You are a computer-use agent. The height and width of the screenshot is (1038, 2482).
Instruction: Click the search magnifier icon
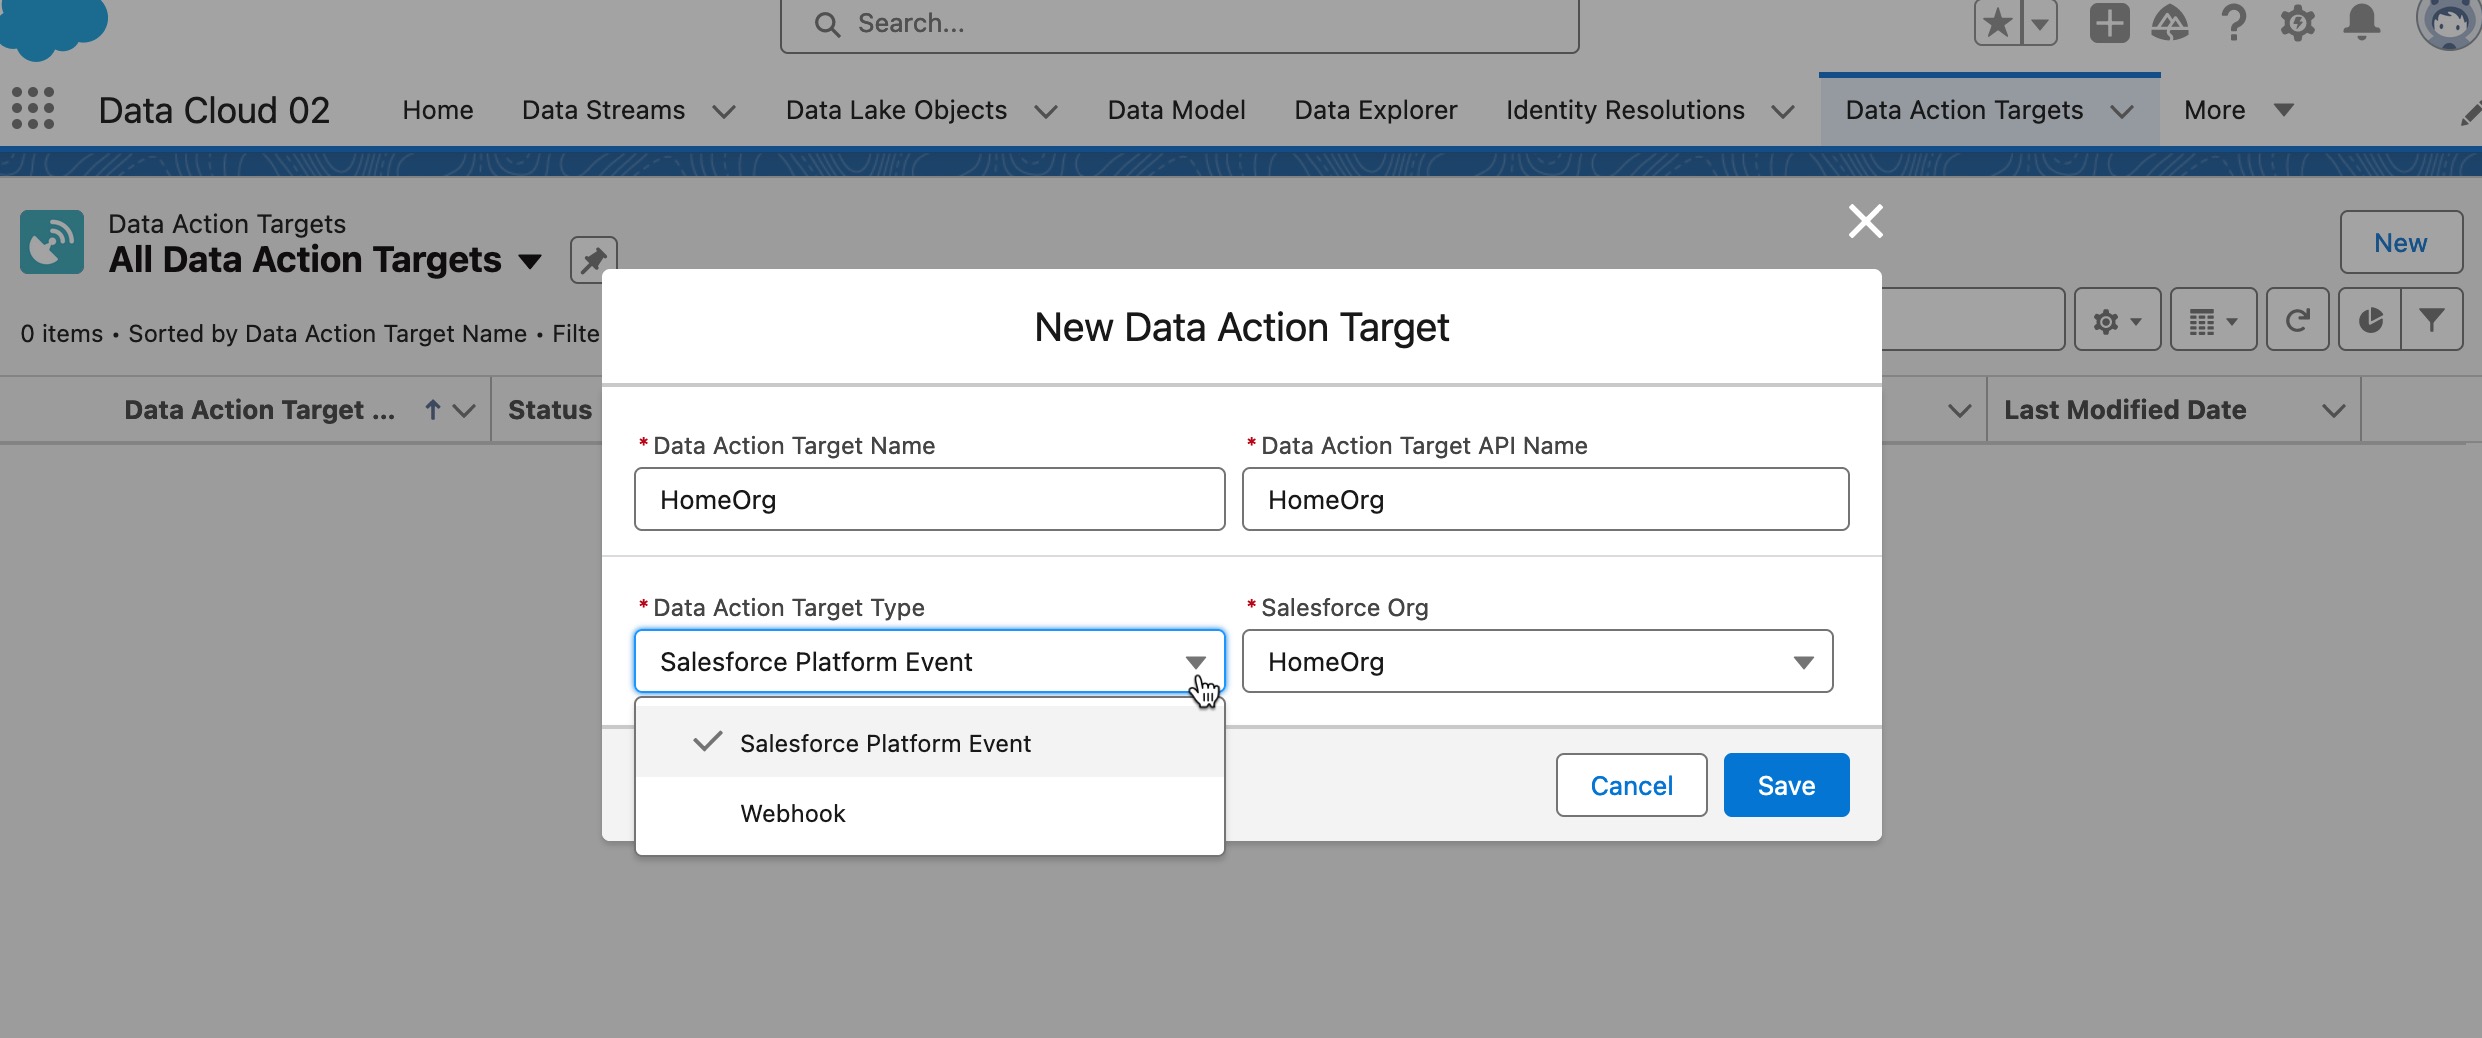pos(827,24)
